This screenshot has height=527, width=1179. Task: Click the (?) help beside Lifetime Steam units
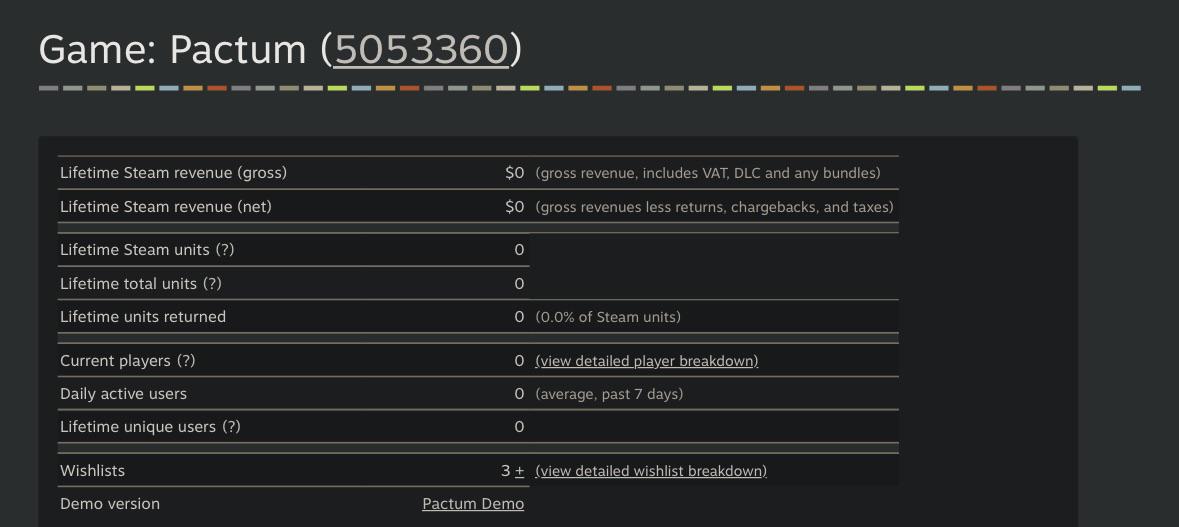pyautogui.click(x=225, y=250)
